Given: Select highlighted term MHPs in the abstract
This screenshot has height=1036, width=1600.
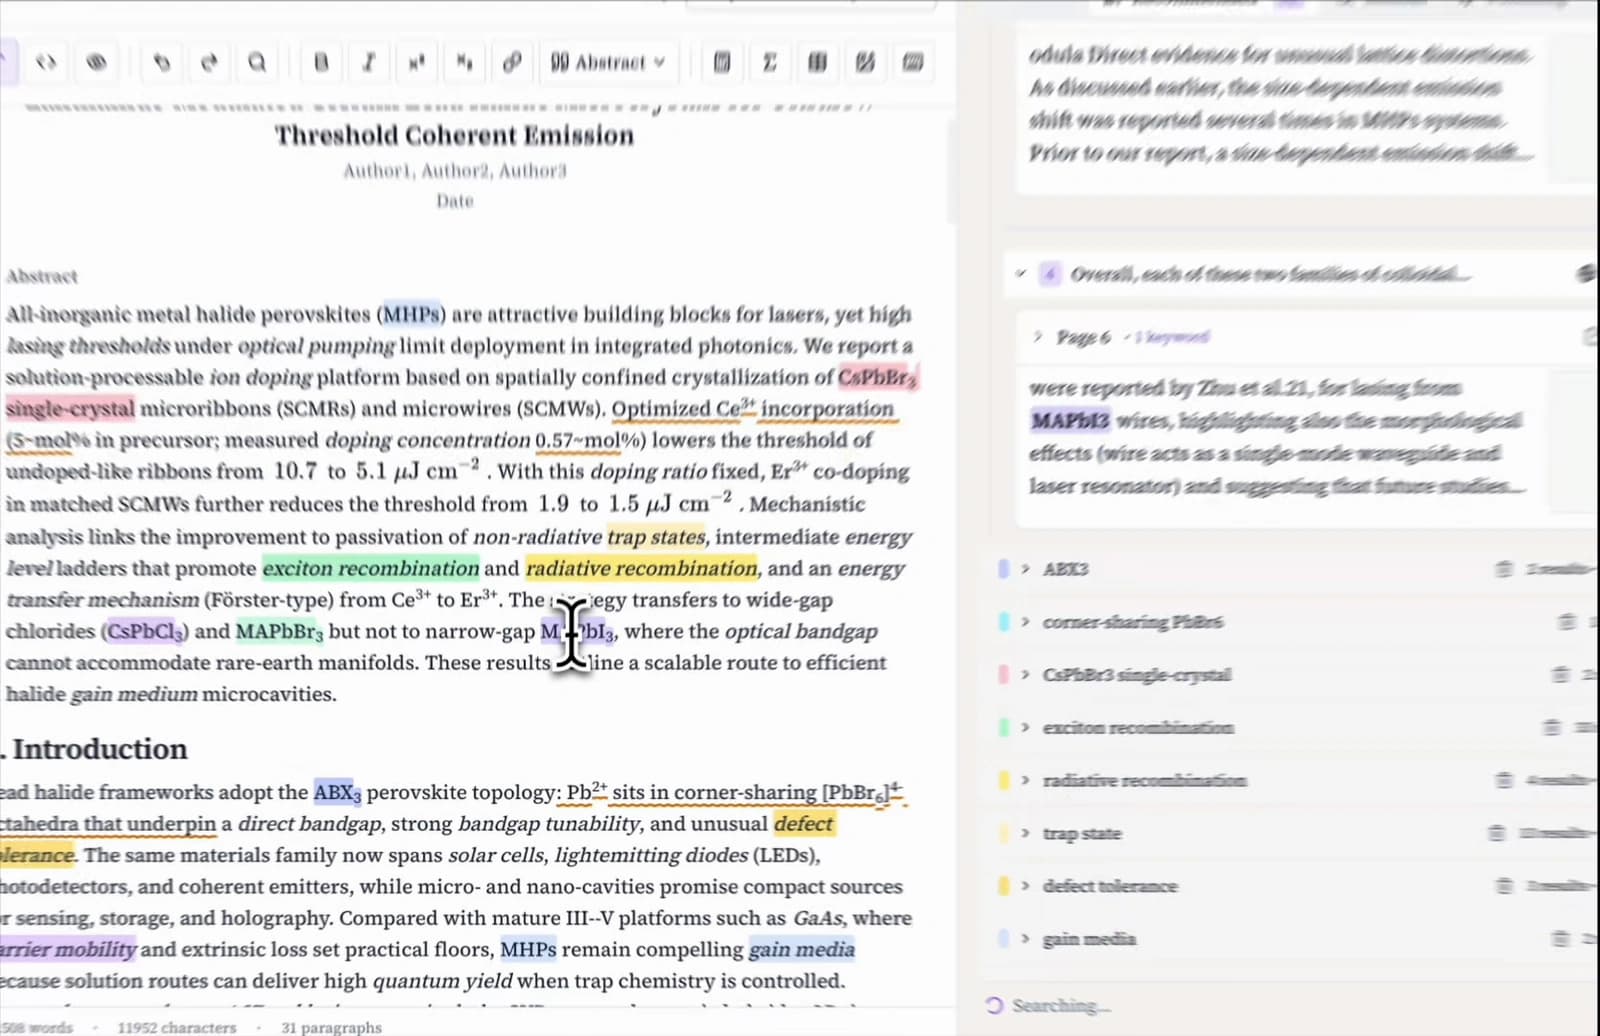Looking at the screenshot, I should pyautogui.click(x=412, y=314).
